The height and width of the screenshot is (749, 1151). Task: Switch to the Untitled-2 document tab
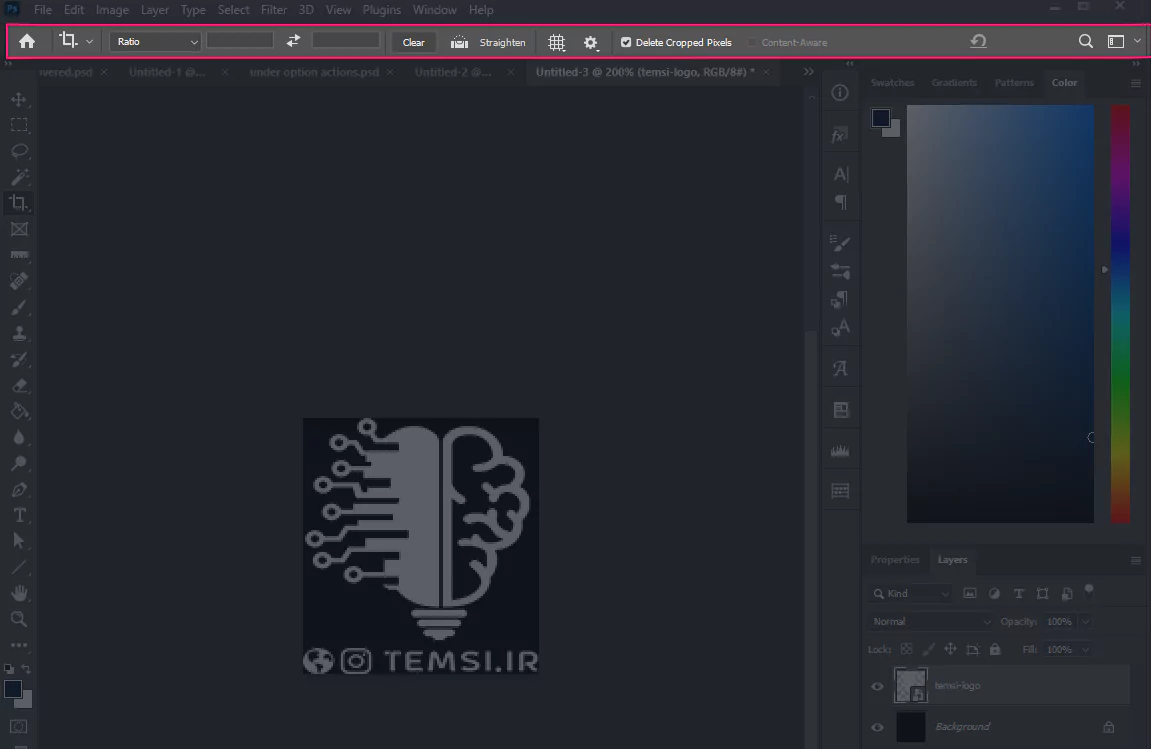pyautogui.click(x=453, y=72)
